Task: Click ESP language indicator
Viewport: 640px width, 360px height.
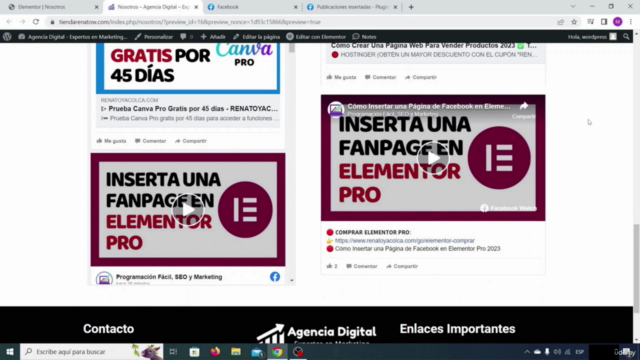Action: pos(580,351)
